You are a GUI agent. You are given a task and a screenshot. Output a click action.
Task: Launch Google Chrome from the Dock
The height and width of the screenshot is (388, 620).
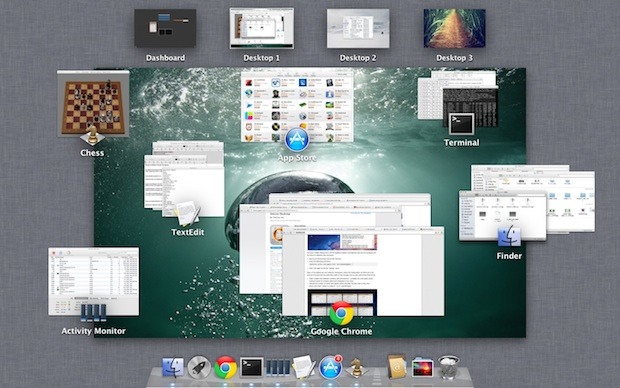[225, 367]
